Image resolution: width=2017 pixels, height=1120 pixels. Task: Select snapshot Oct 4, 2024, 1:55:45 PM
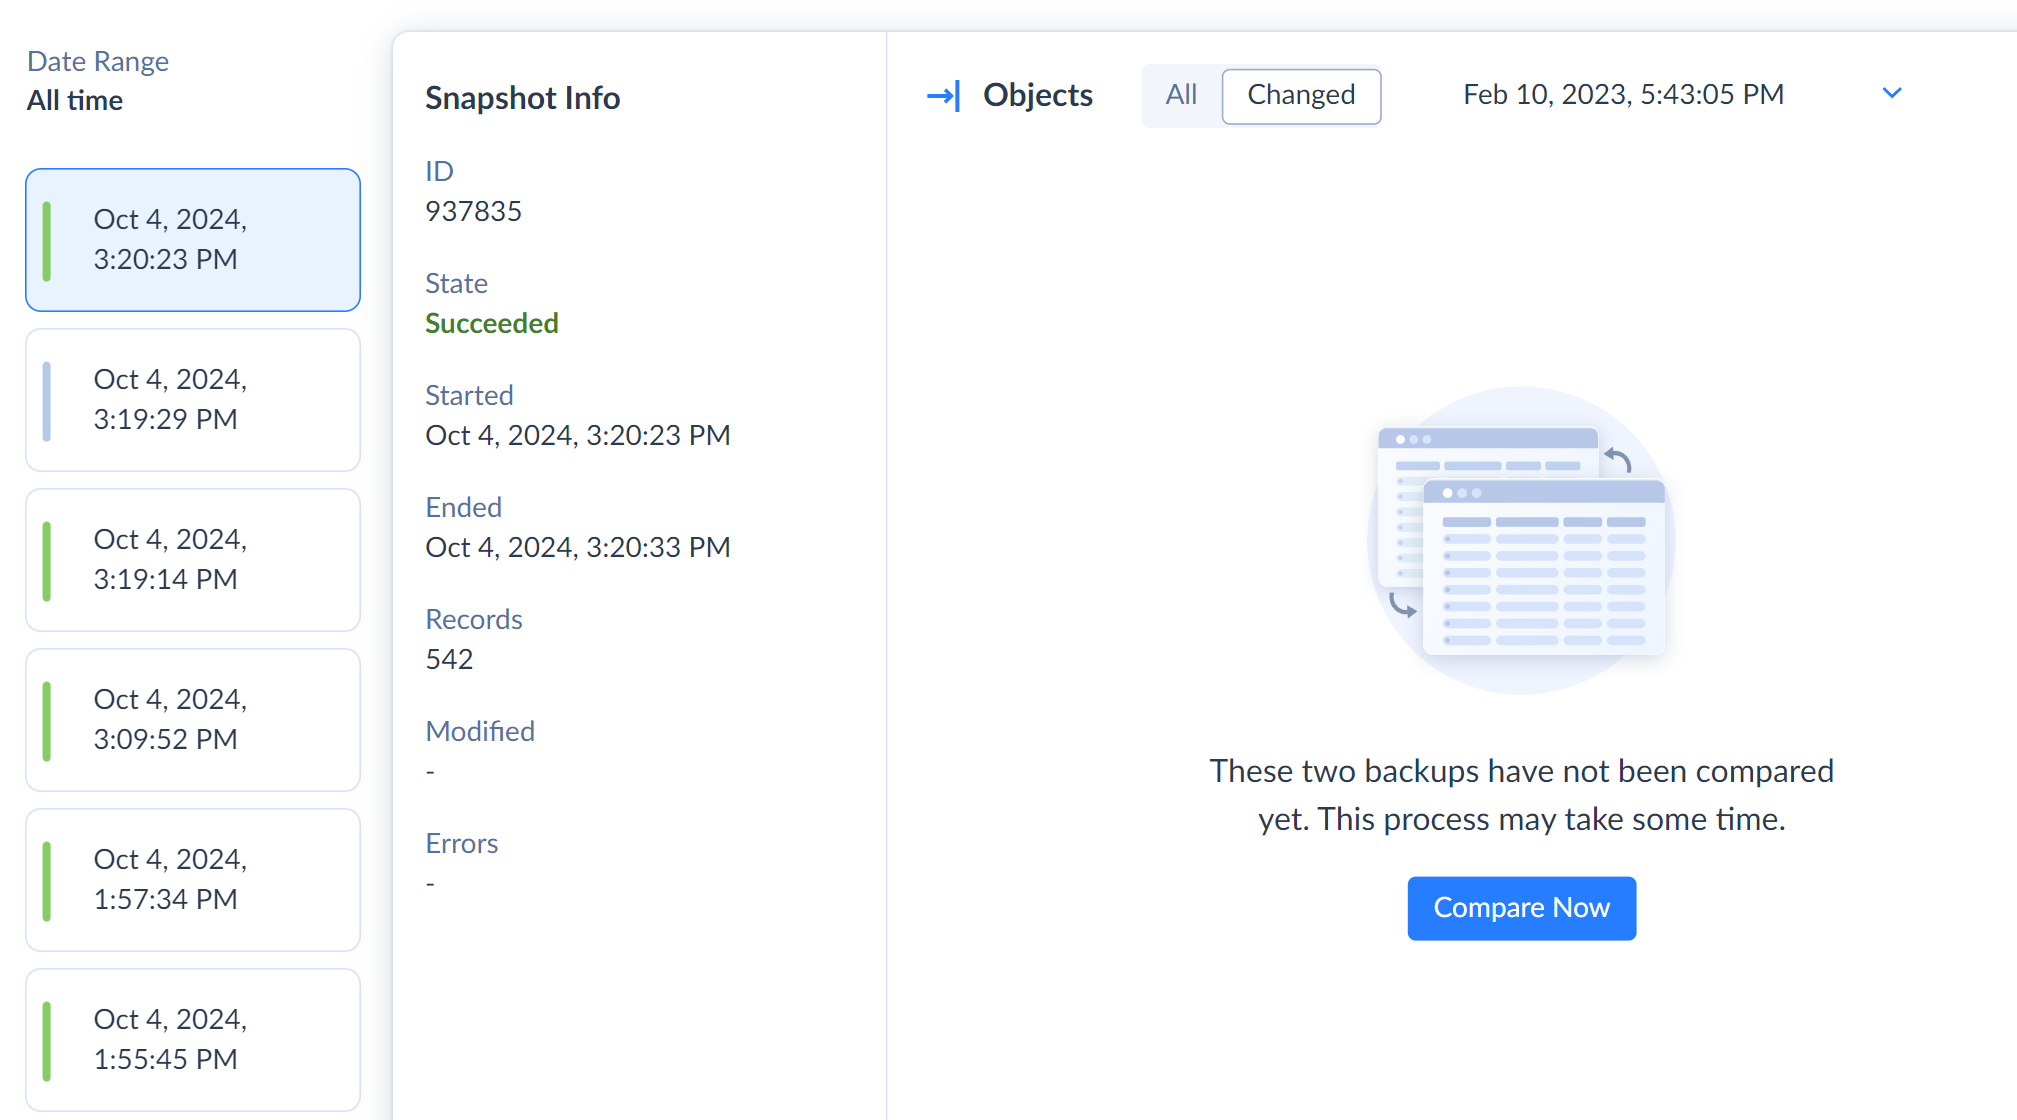(x=193, y=1040)
